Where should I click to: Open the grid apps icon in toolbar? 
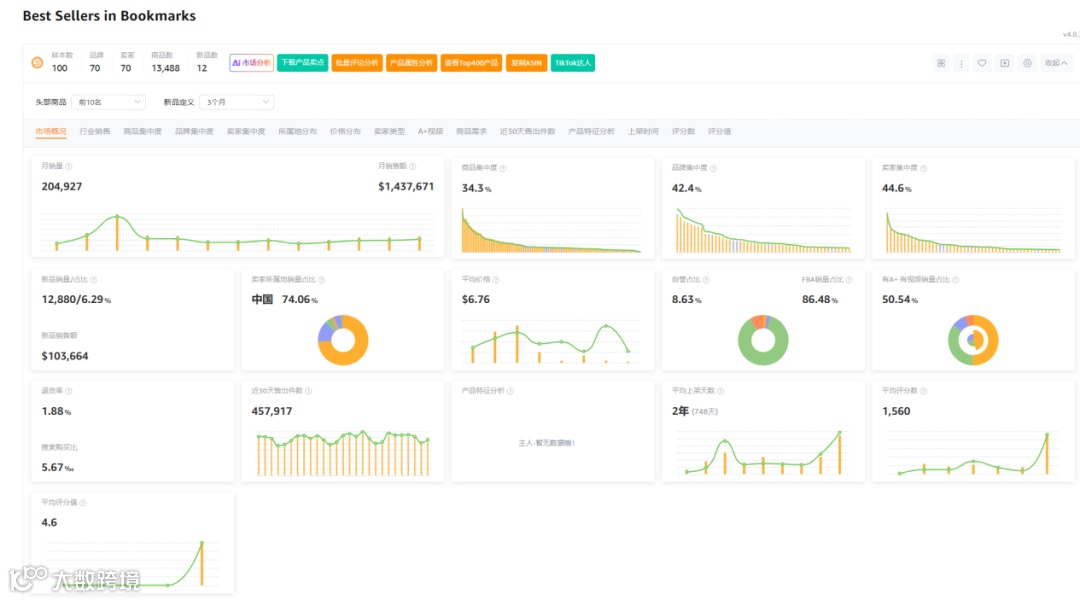pos(941,63)
